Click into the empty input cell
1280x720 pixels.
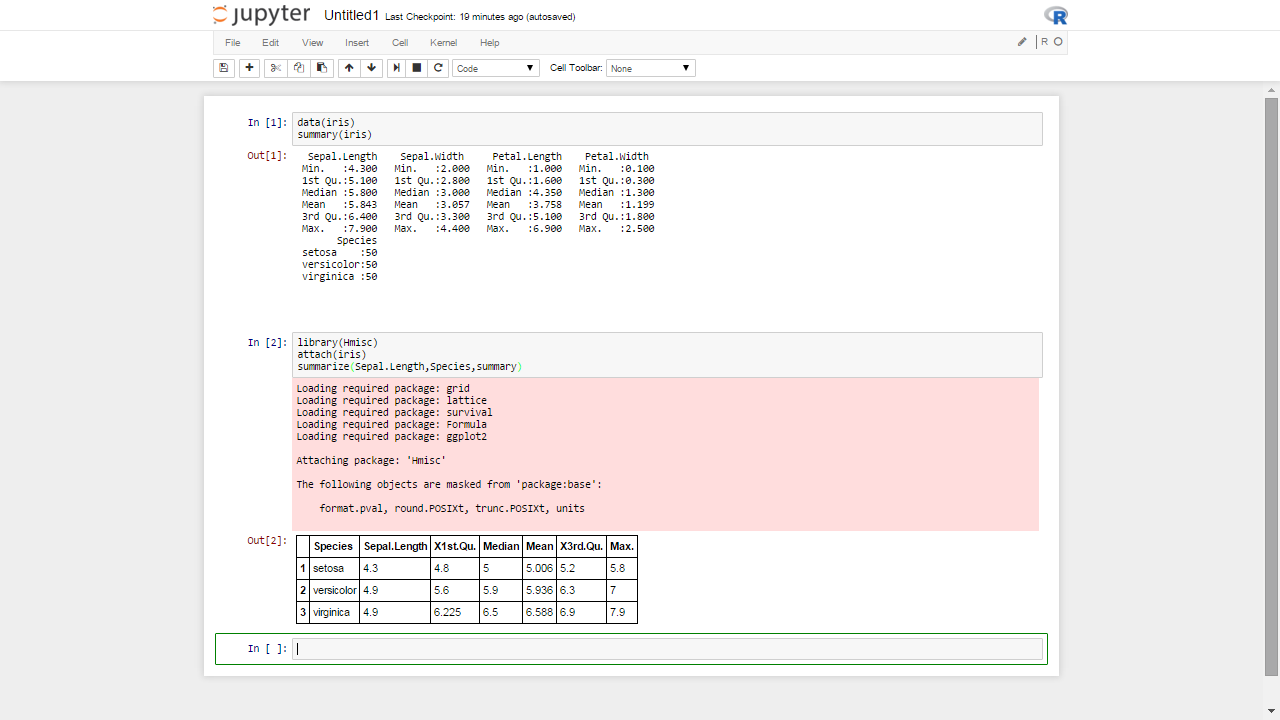coord(667,649)
